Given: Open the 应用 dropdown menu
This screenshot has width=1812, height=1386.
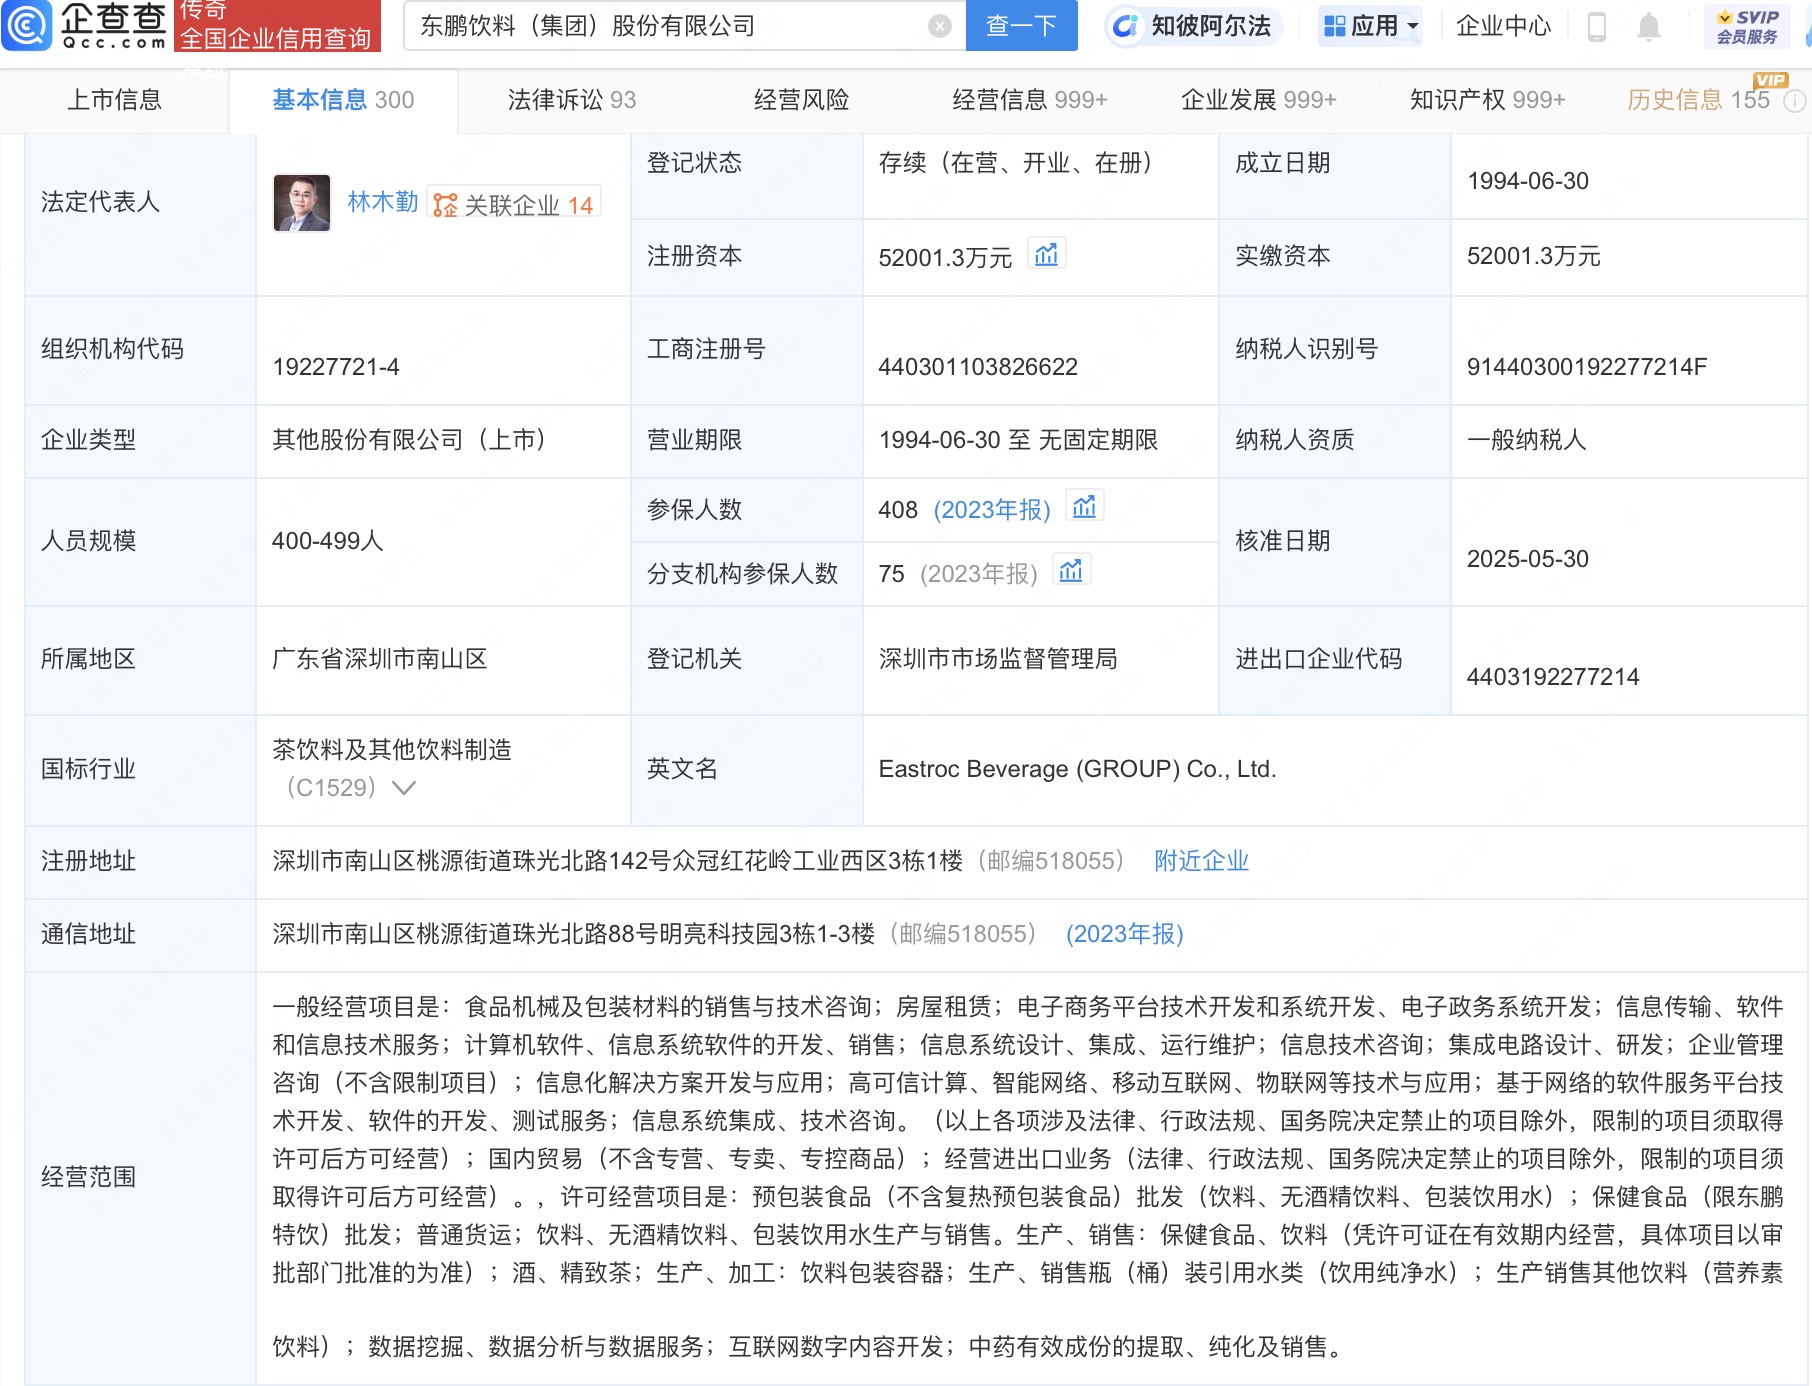Looking at the screenshot, I should click(1370, 26).
